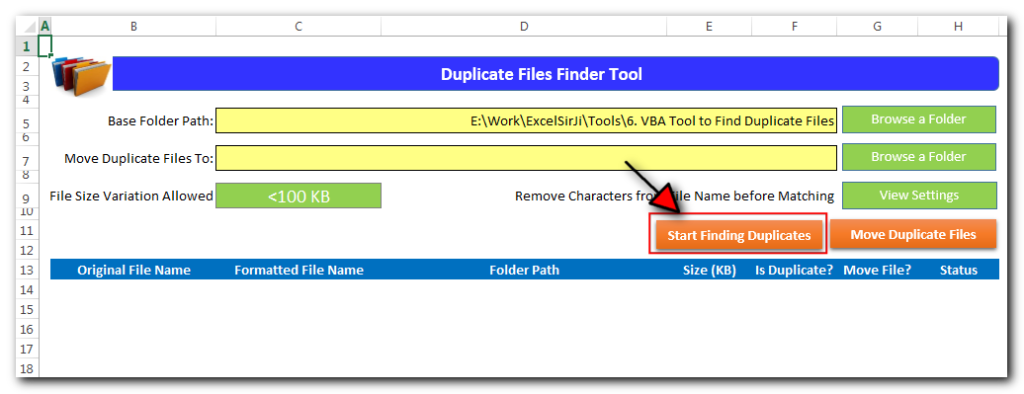
Task: Click the Folder Path column header
Action: pyautogui.click(x=524, y=270)
